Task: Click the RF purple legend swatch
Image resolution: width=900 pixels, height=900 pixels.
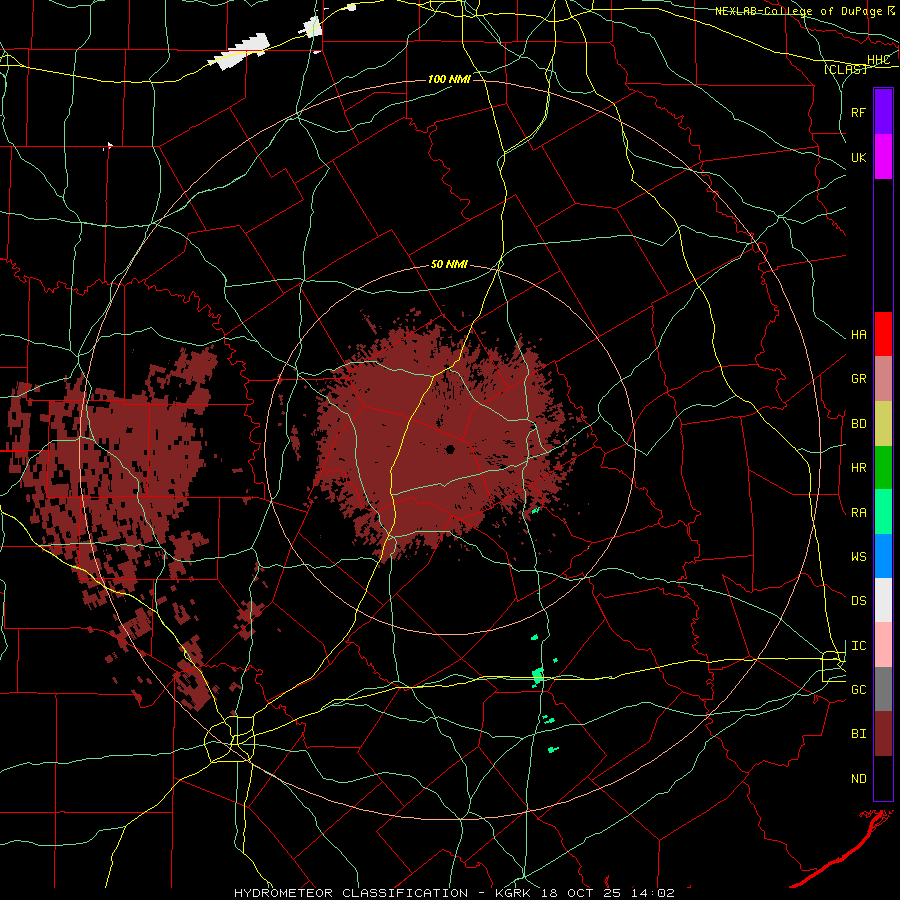Action: [883, 112]
